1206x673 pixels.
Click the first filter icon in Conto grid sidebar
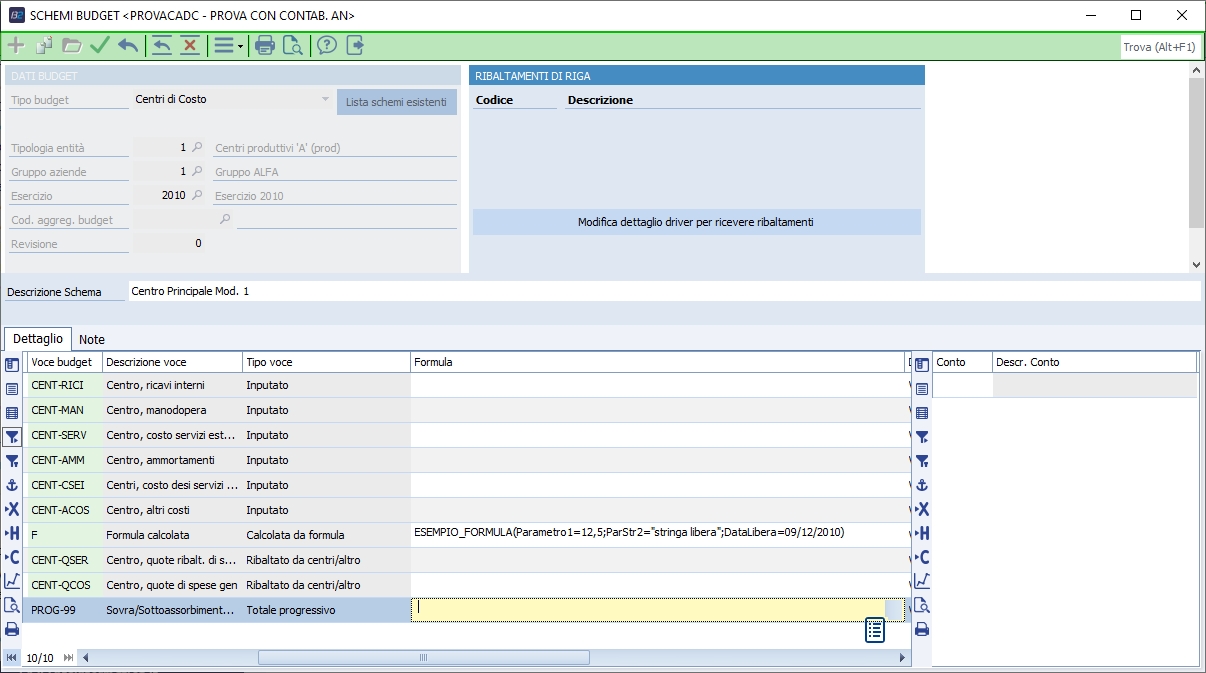point(922,437)
